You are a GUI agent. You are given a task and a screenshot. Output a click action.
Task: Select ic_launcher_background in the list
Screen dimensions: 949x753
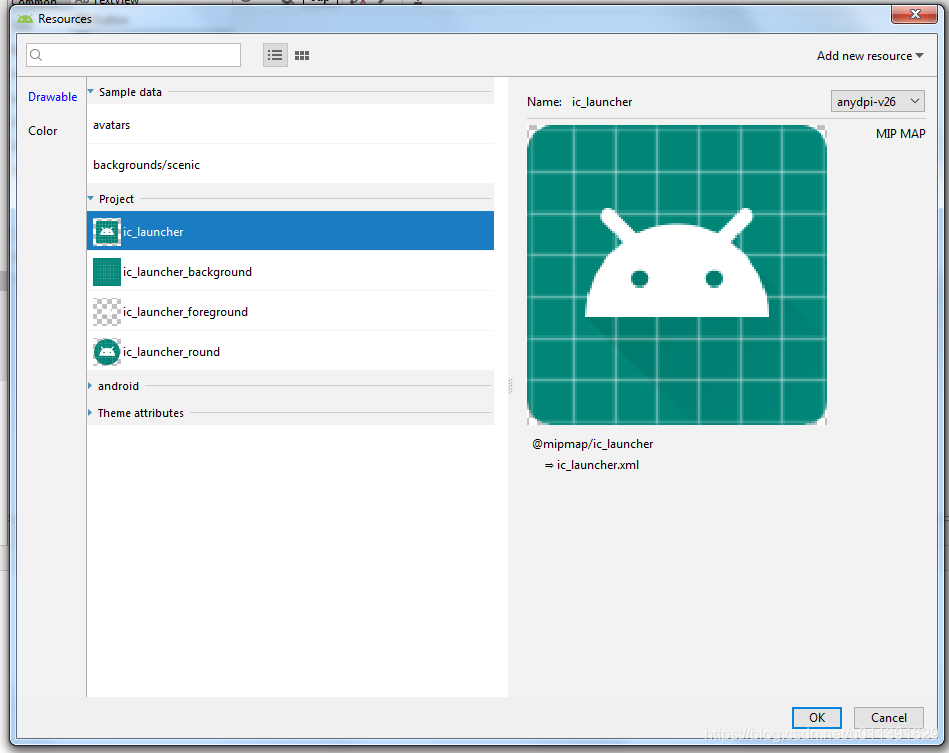(291, 272)
